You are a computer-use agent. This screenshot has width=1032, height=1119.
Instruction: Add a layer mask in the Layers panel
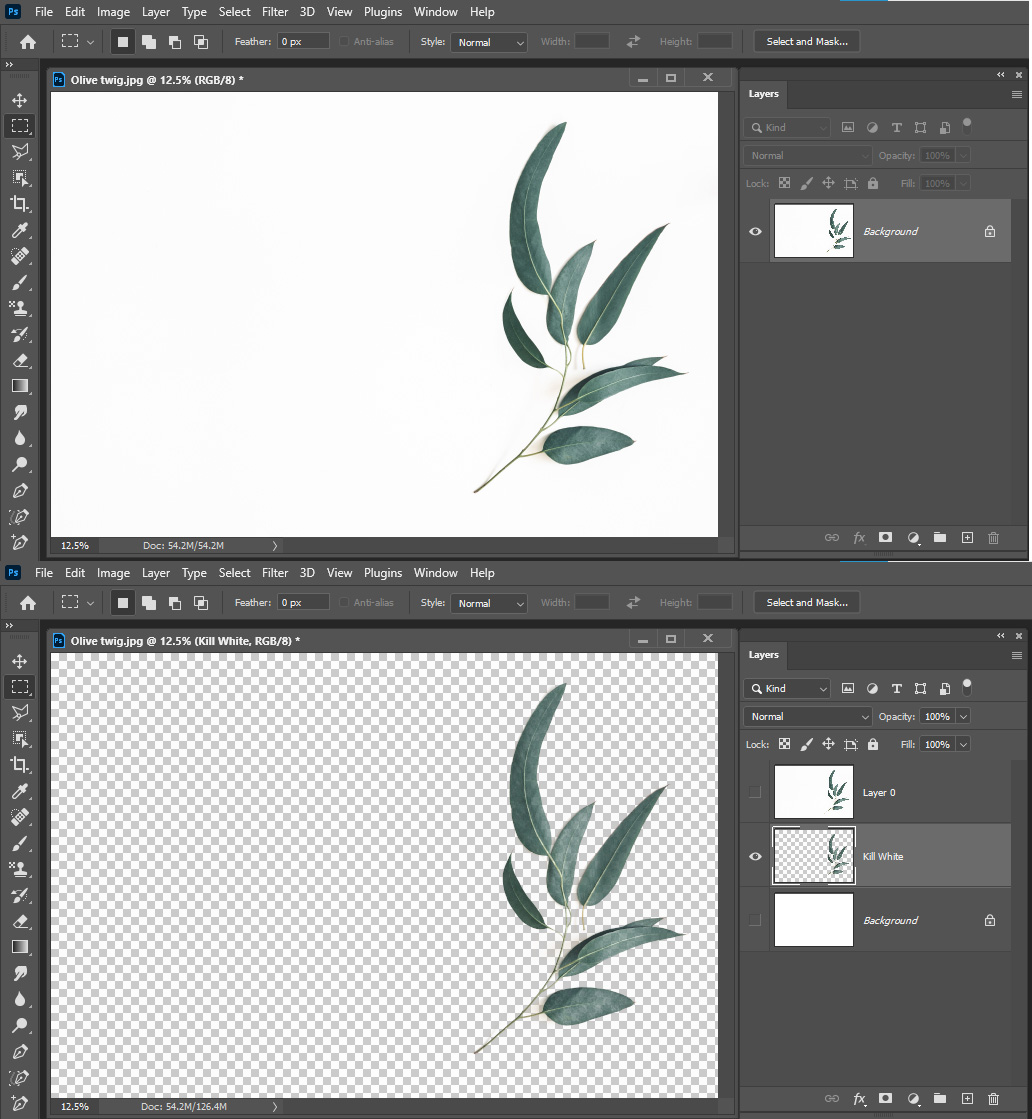click(885, 1098)
